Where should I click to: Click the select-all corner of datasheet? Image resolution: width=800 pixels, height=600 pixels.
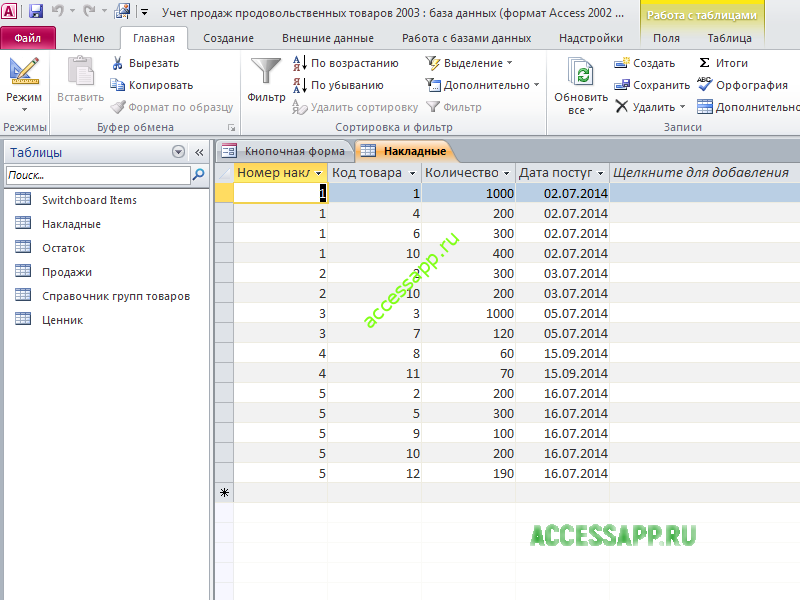224,173
